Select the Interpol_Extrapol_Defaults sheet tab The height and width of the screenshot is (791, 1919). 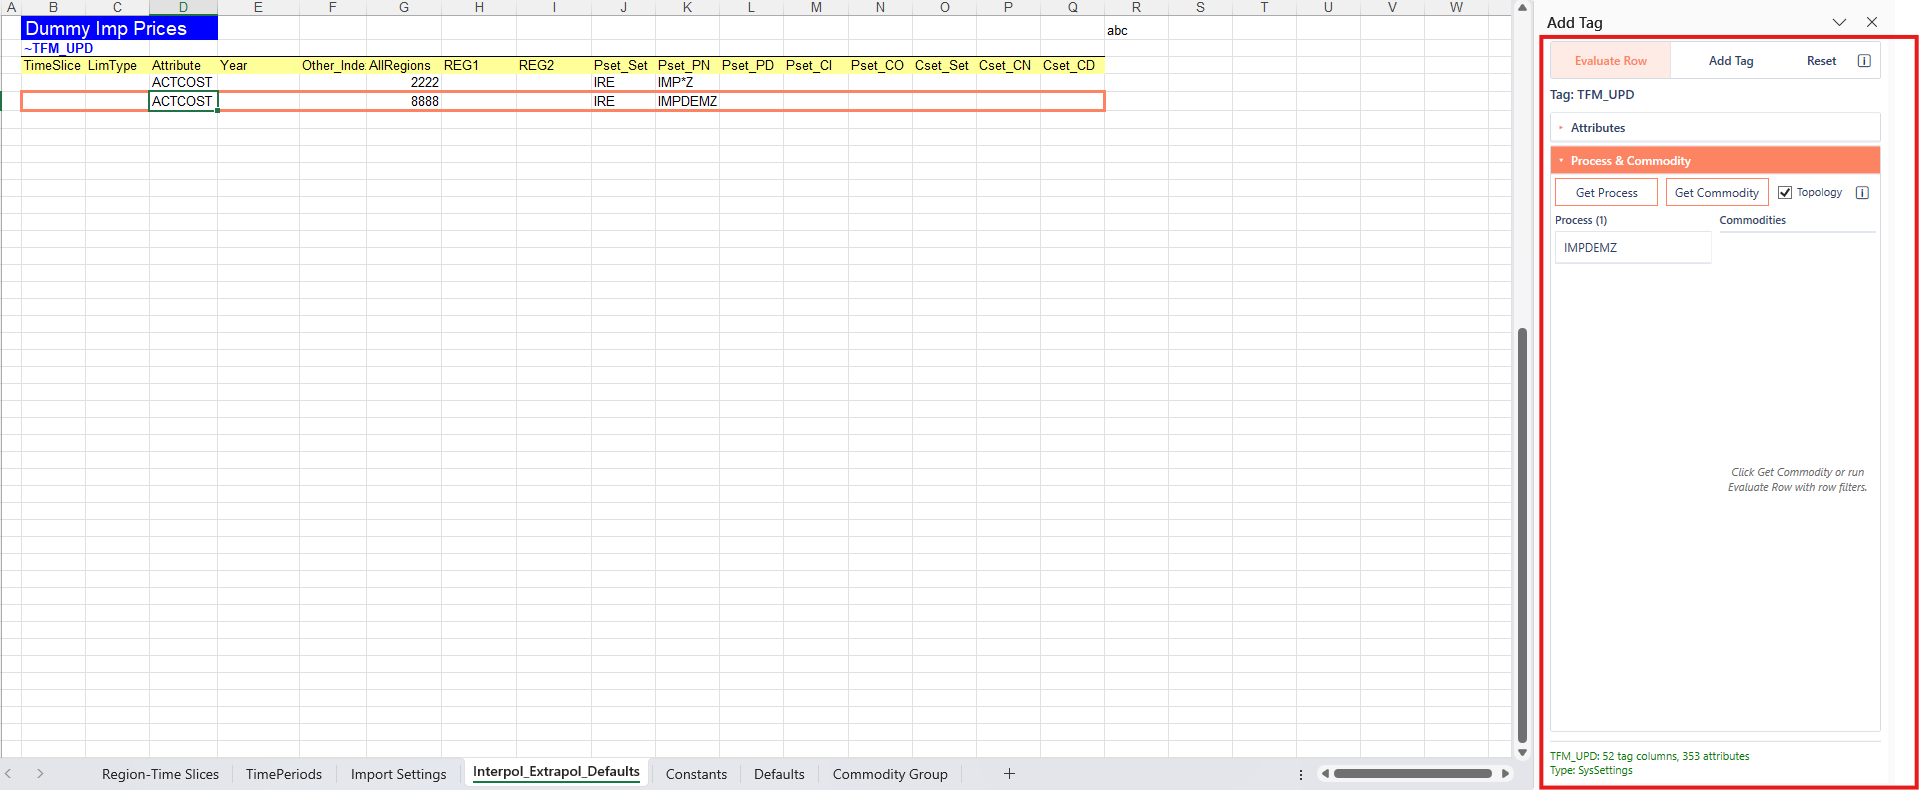click(x=556, y=772)
